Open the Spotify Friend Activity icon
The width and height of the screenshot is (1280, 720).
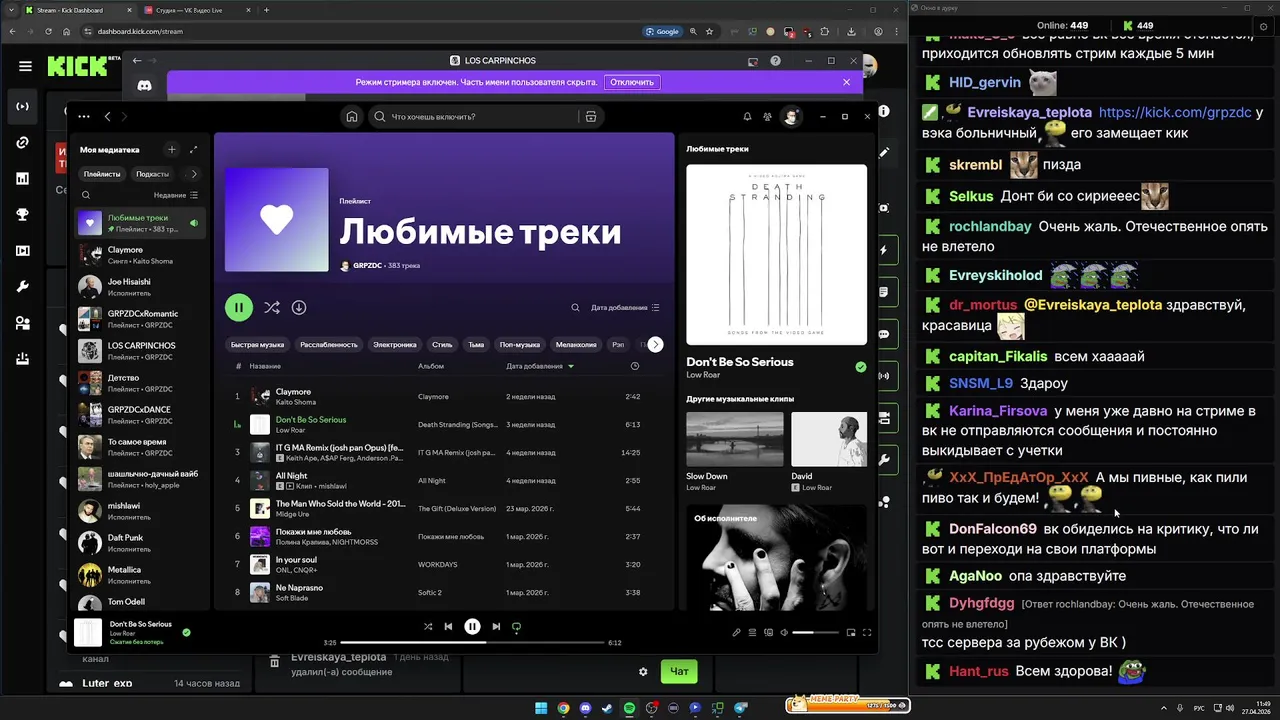click(x=767, y=117)
